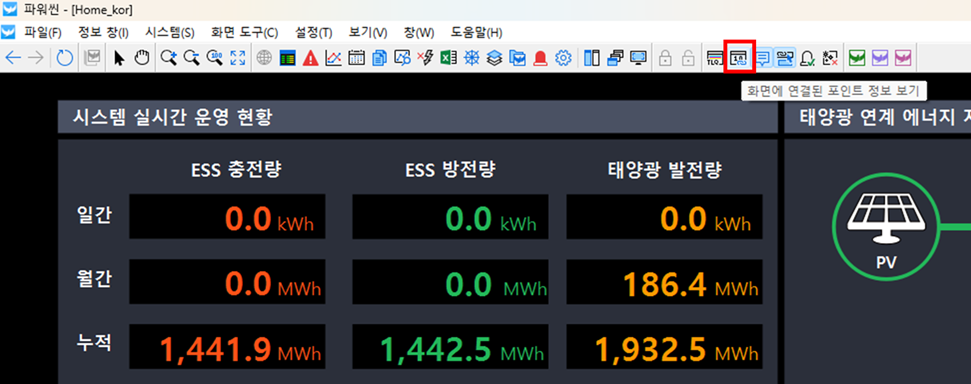Click the purple W logo toolbar icon

click(x=880, y=58)
